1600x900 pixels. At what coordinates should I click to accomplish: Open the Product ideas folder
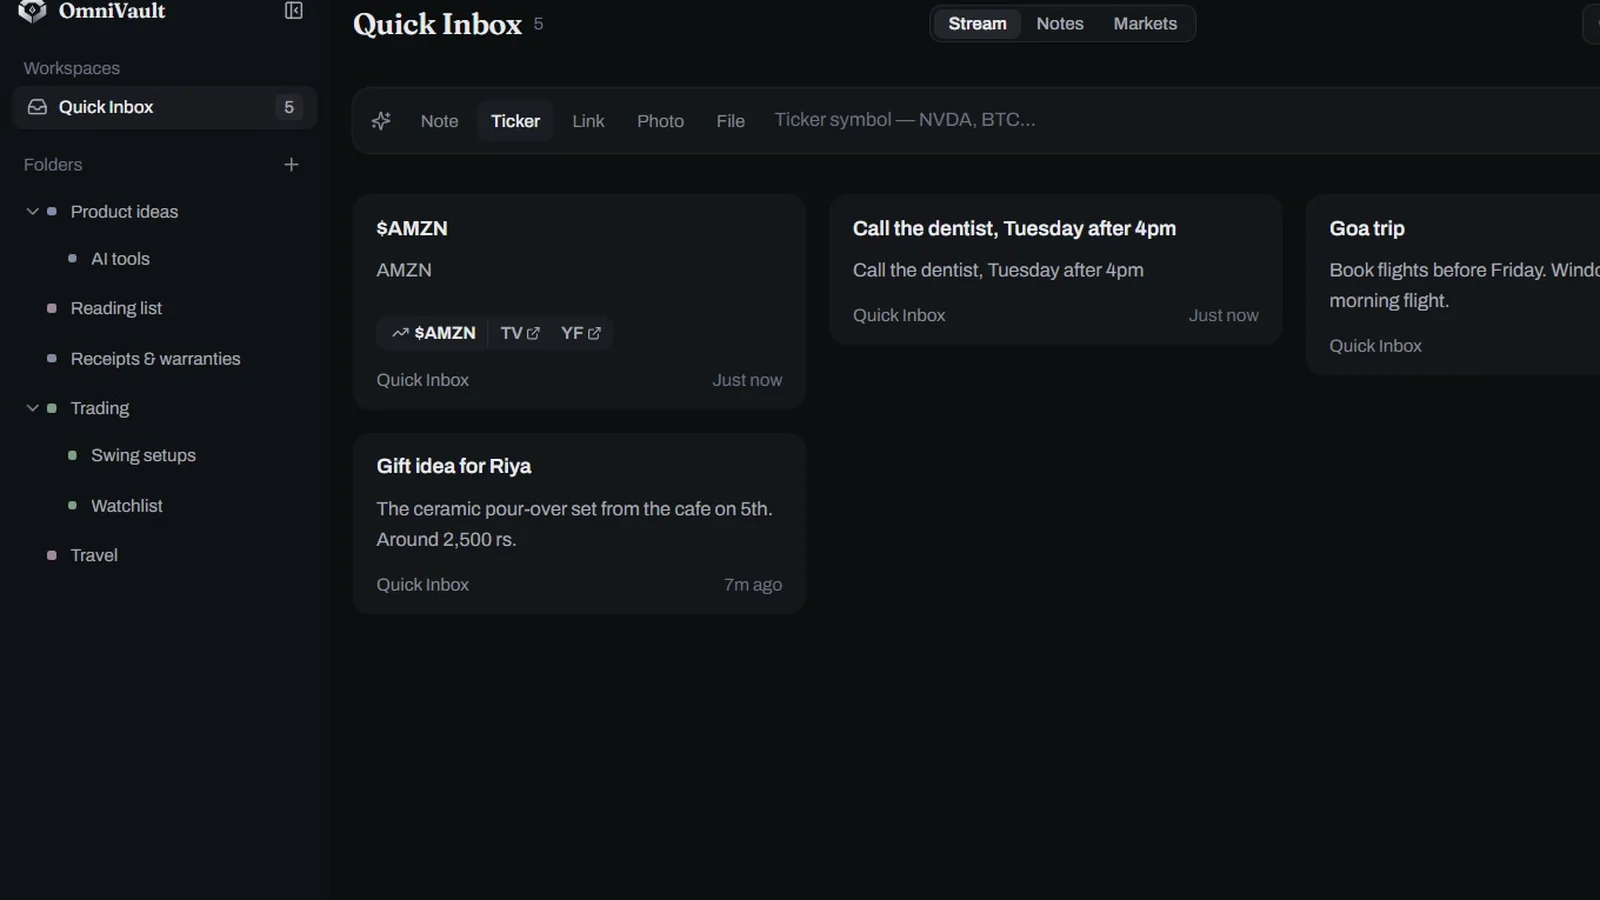click(124, 212)
